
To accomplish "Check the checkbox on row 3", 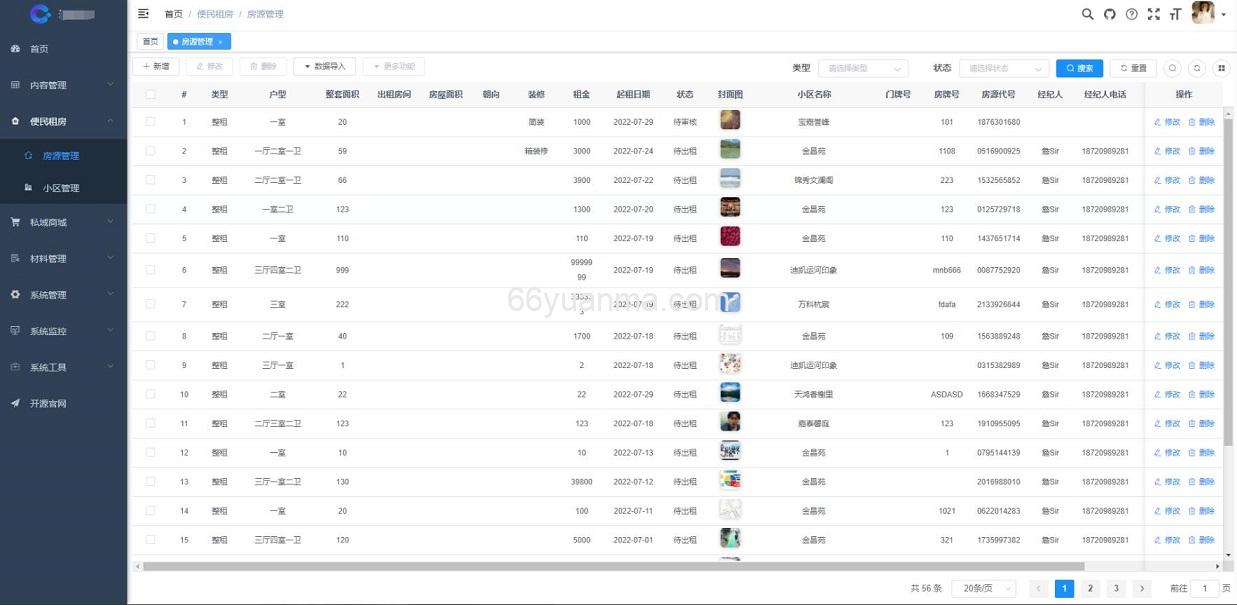I will click(153, 179).
